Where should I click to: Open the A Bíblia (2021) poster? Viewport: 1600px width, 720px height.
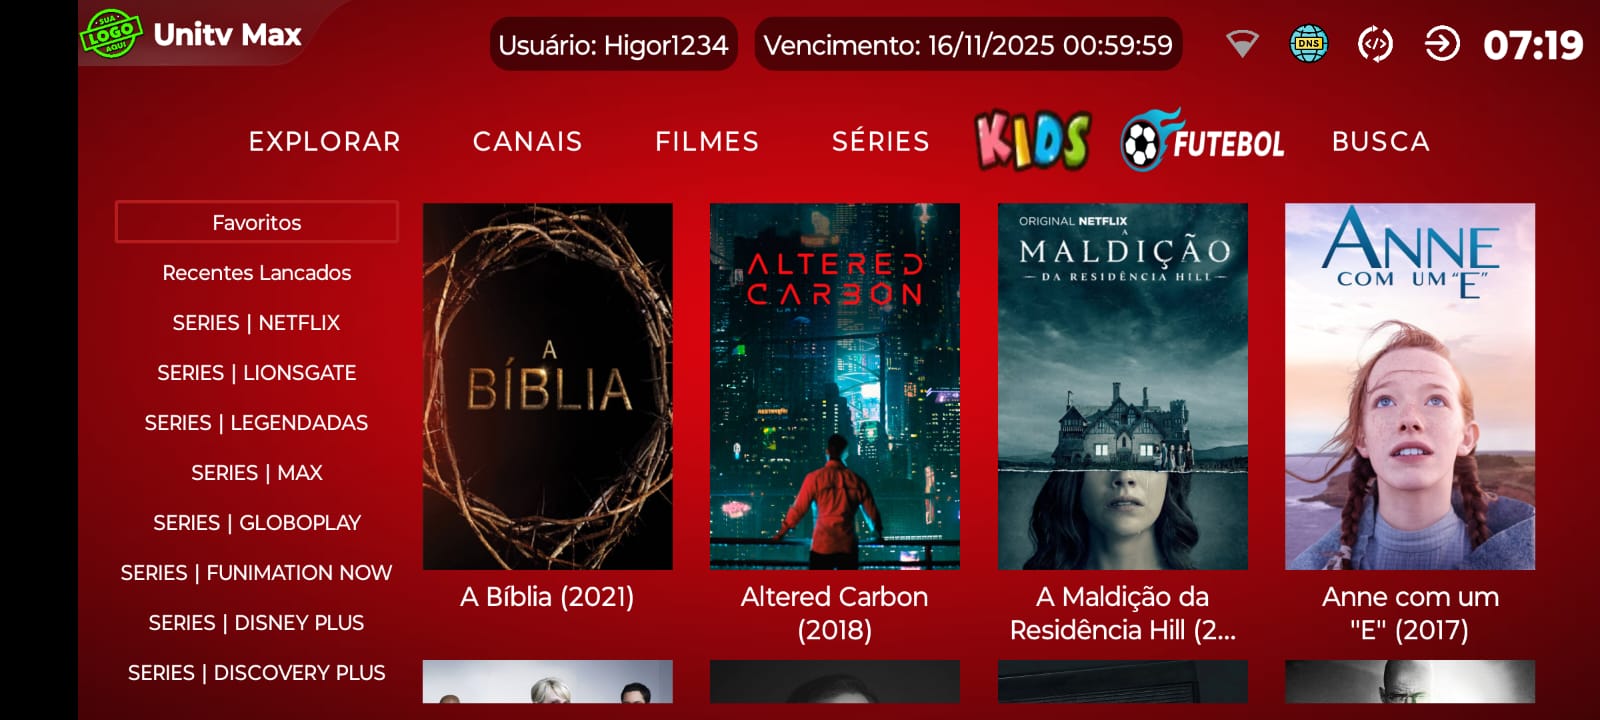[548, 387]
